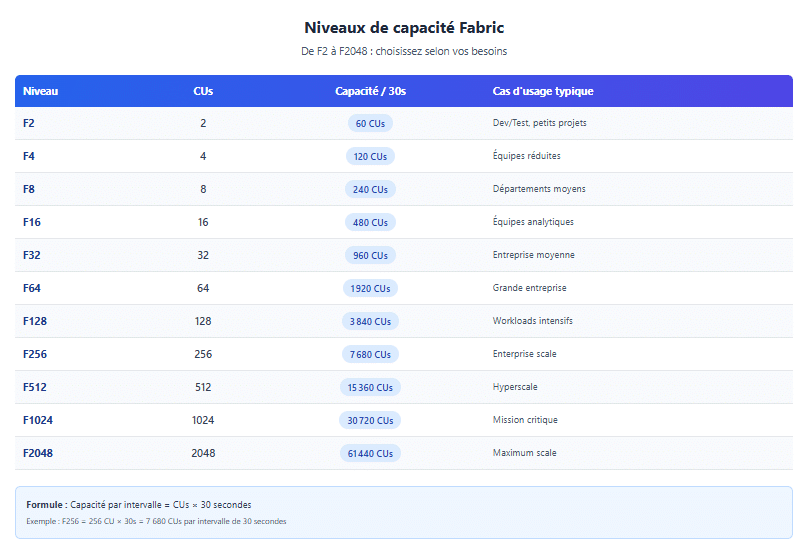Select the F8 level label

(x=29, y=189)
